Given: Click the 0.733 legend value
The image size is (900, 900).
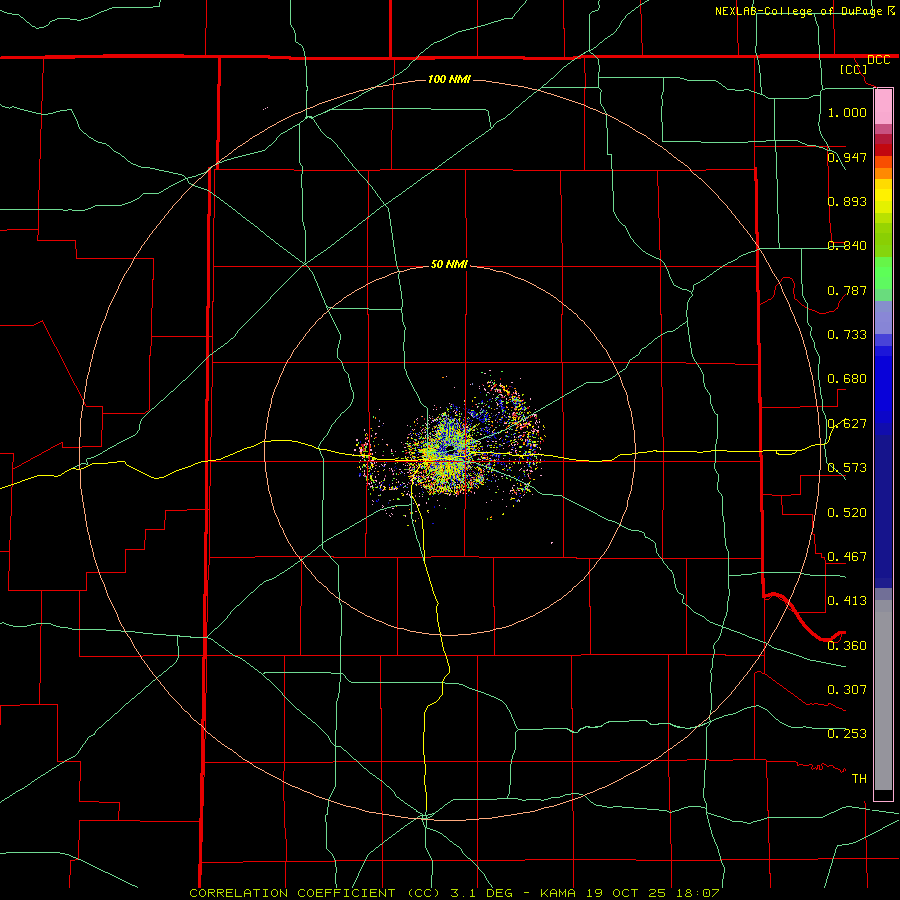Looking at the screenshot, I should click(847, 335).
